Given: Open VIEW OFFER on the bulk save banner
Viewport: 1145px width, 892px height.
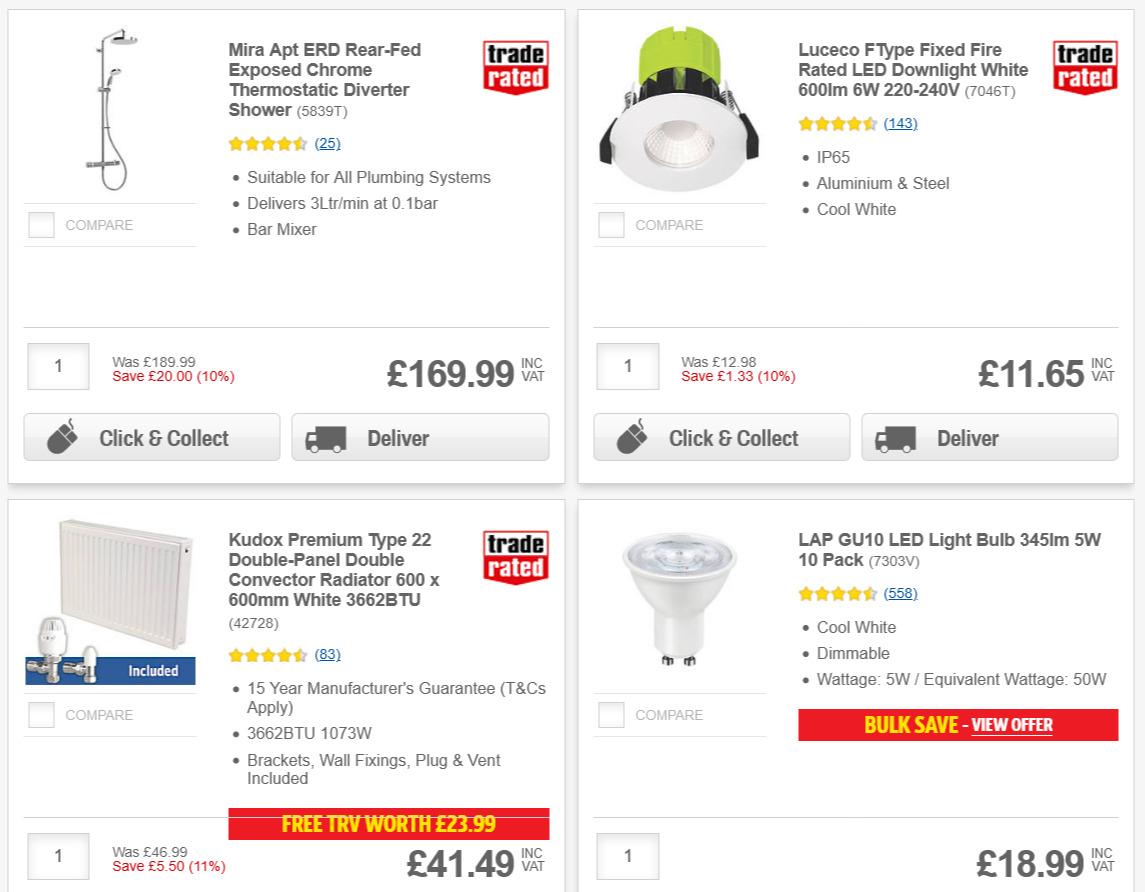Looking at the screenshot, I should pyautogui.click(x=1013, y=725).
